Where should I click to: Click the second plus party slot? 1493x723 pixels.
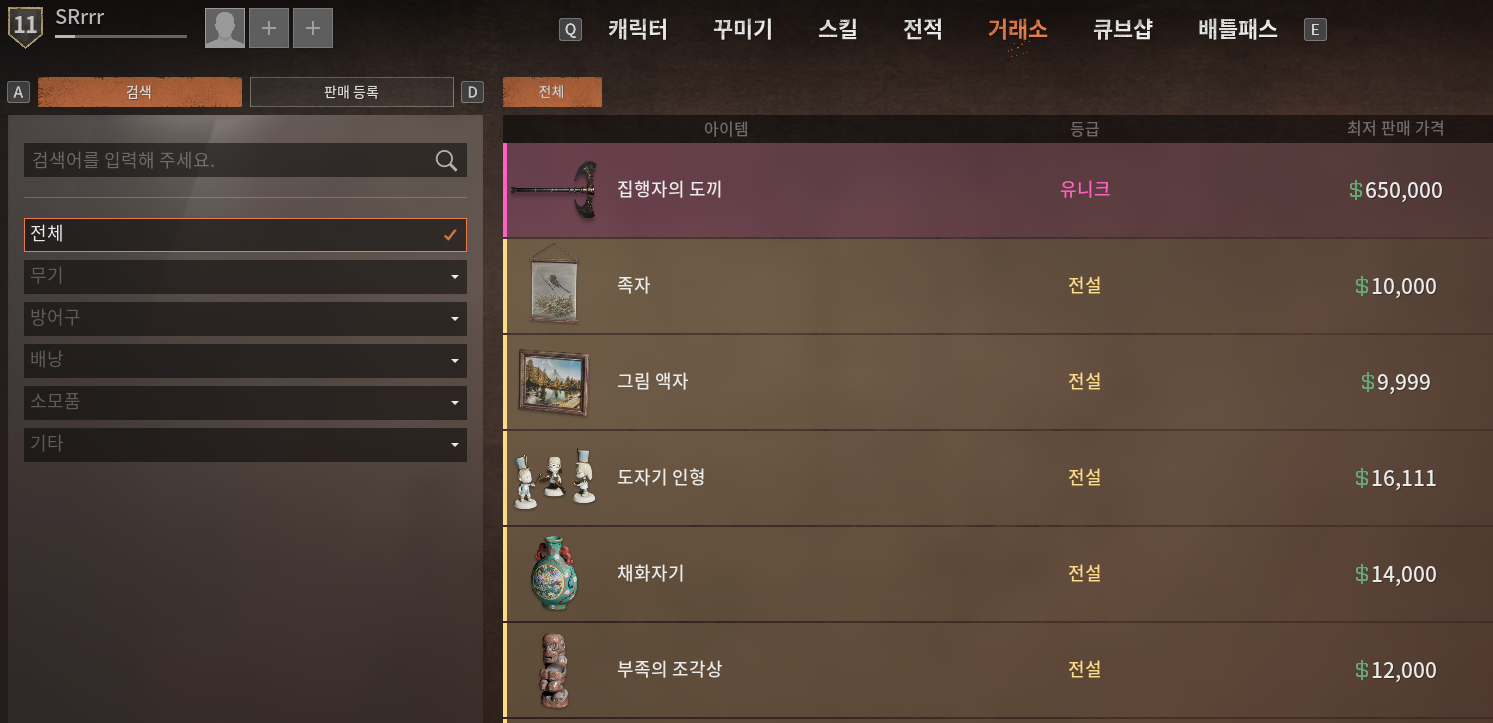pos(313,28)
